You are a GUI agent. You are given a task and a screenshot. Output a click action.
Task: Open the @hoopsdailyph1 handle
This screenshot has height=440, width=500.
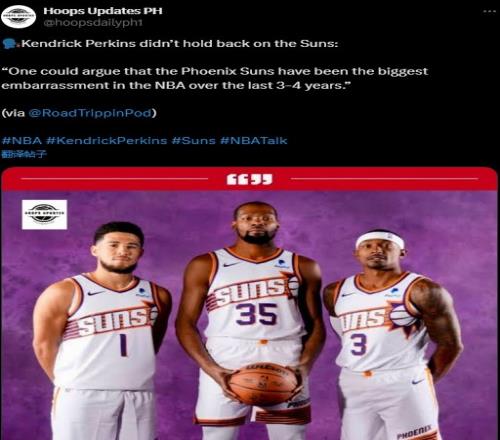(93, 22)
